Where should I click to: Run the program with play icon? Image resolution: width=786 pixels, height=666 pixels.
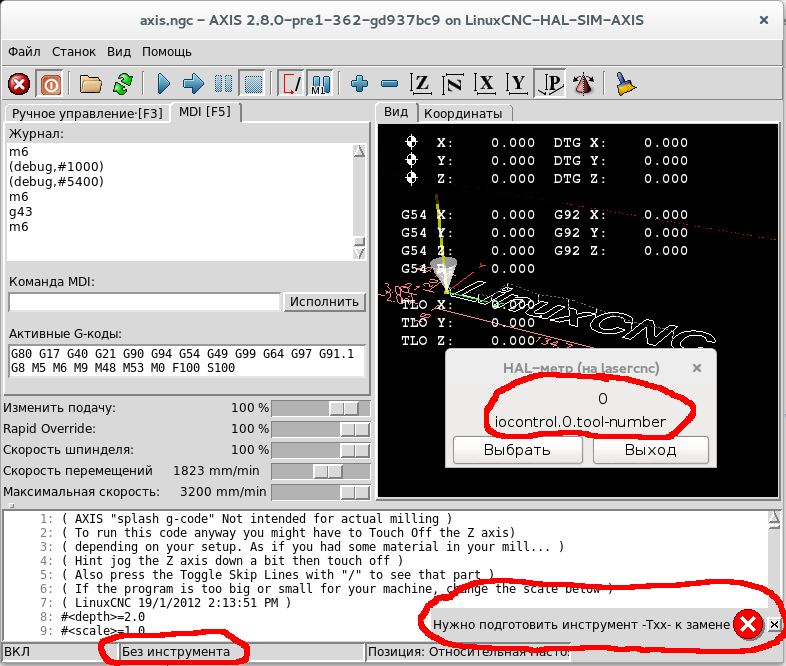click(x=163, y=84)
